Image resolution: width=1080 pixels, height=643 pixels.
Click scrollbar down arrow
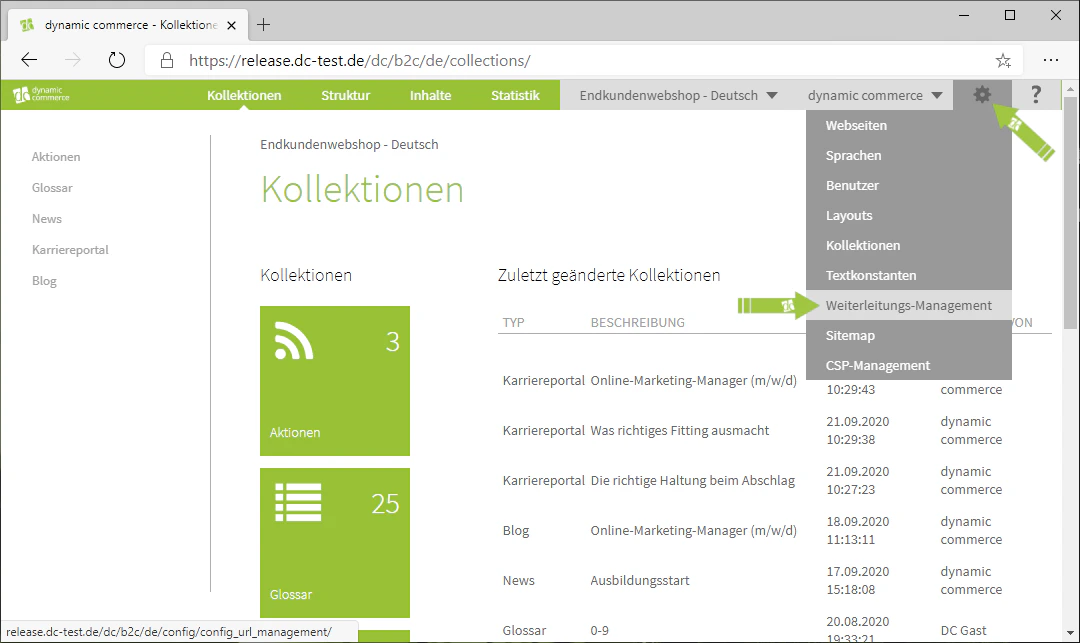1069,633
